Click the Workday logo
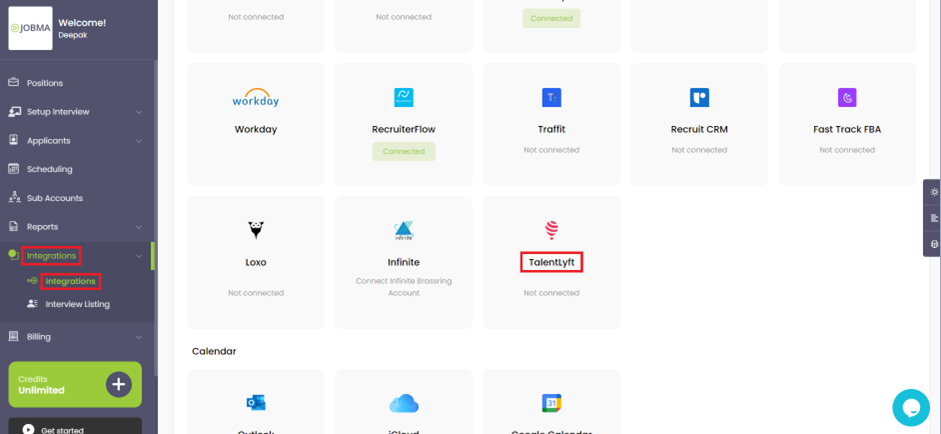Image resolution: width=941 pixels, height=434 pixels. click(x=256, y=98)
